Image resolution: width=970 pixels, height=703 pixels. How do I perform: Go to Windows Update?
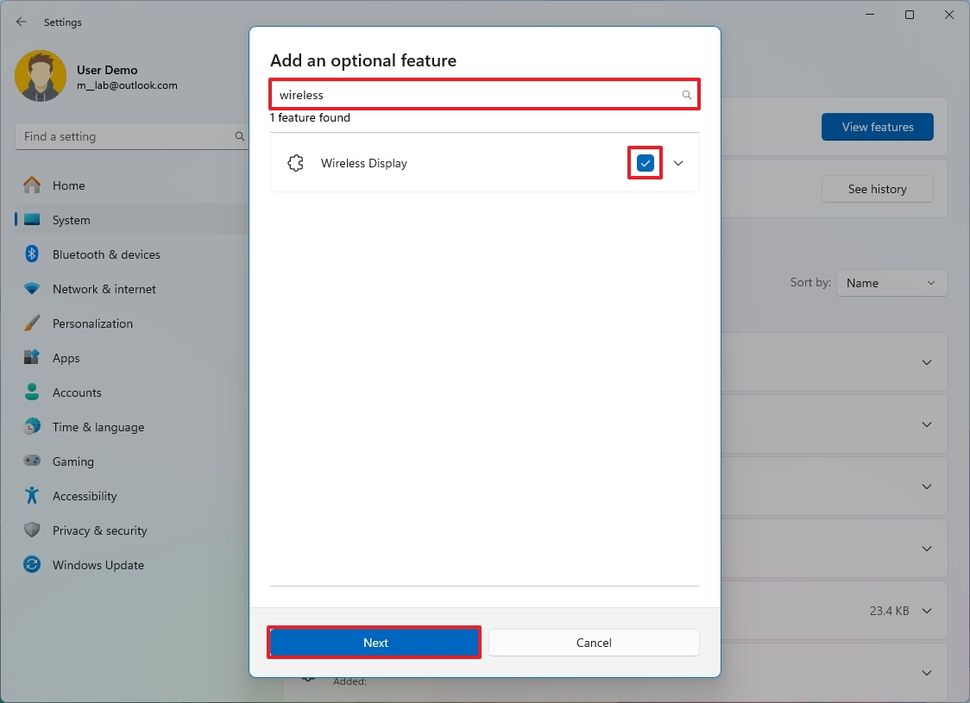[96, 564]
